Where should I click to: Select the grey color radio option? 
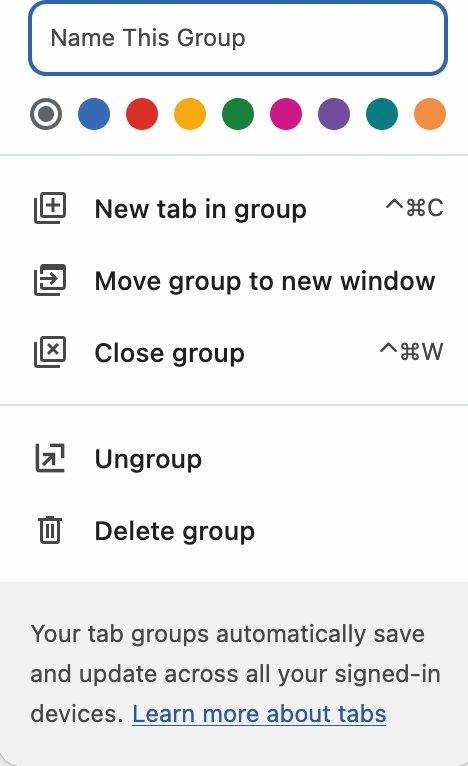click(x=46, y=114)
